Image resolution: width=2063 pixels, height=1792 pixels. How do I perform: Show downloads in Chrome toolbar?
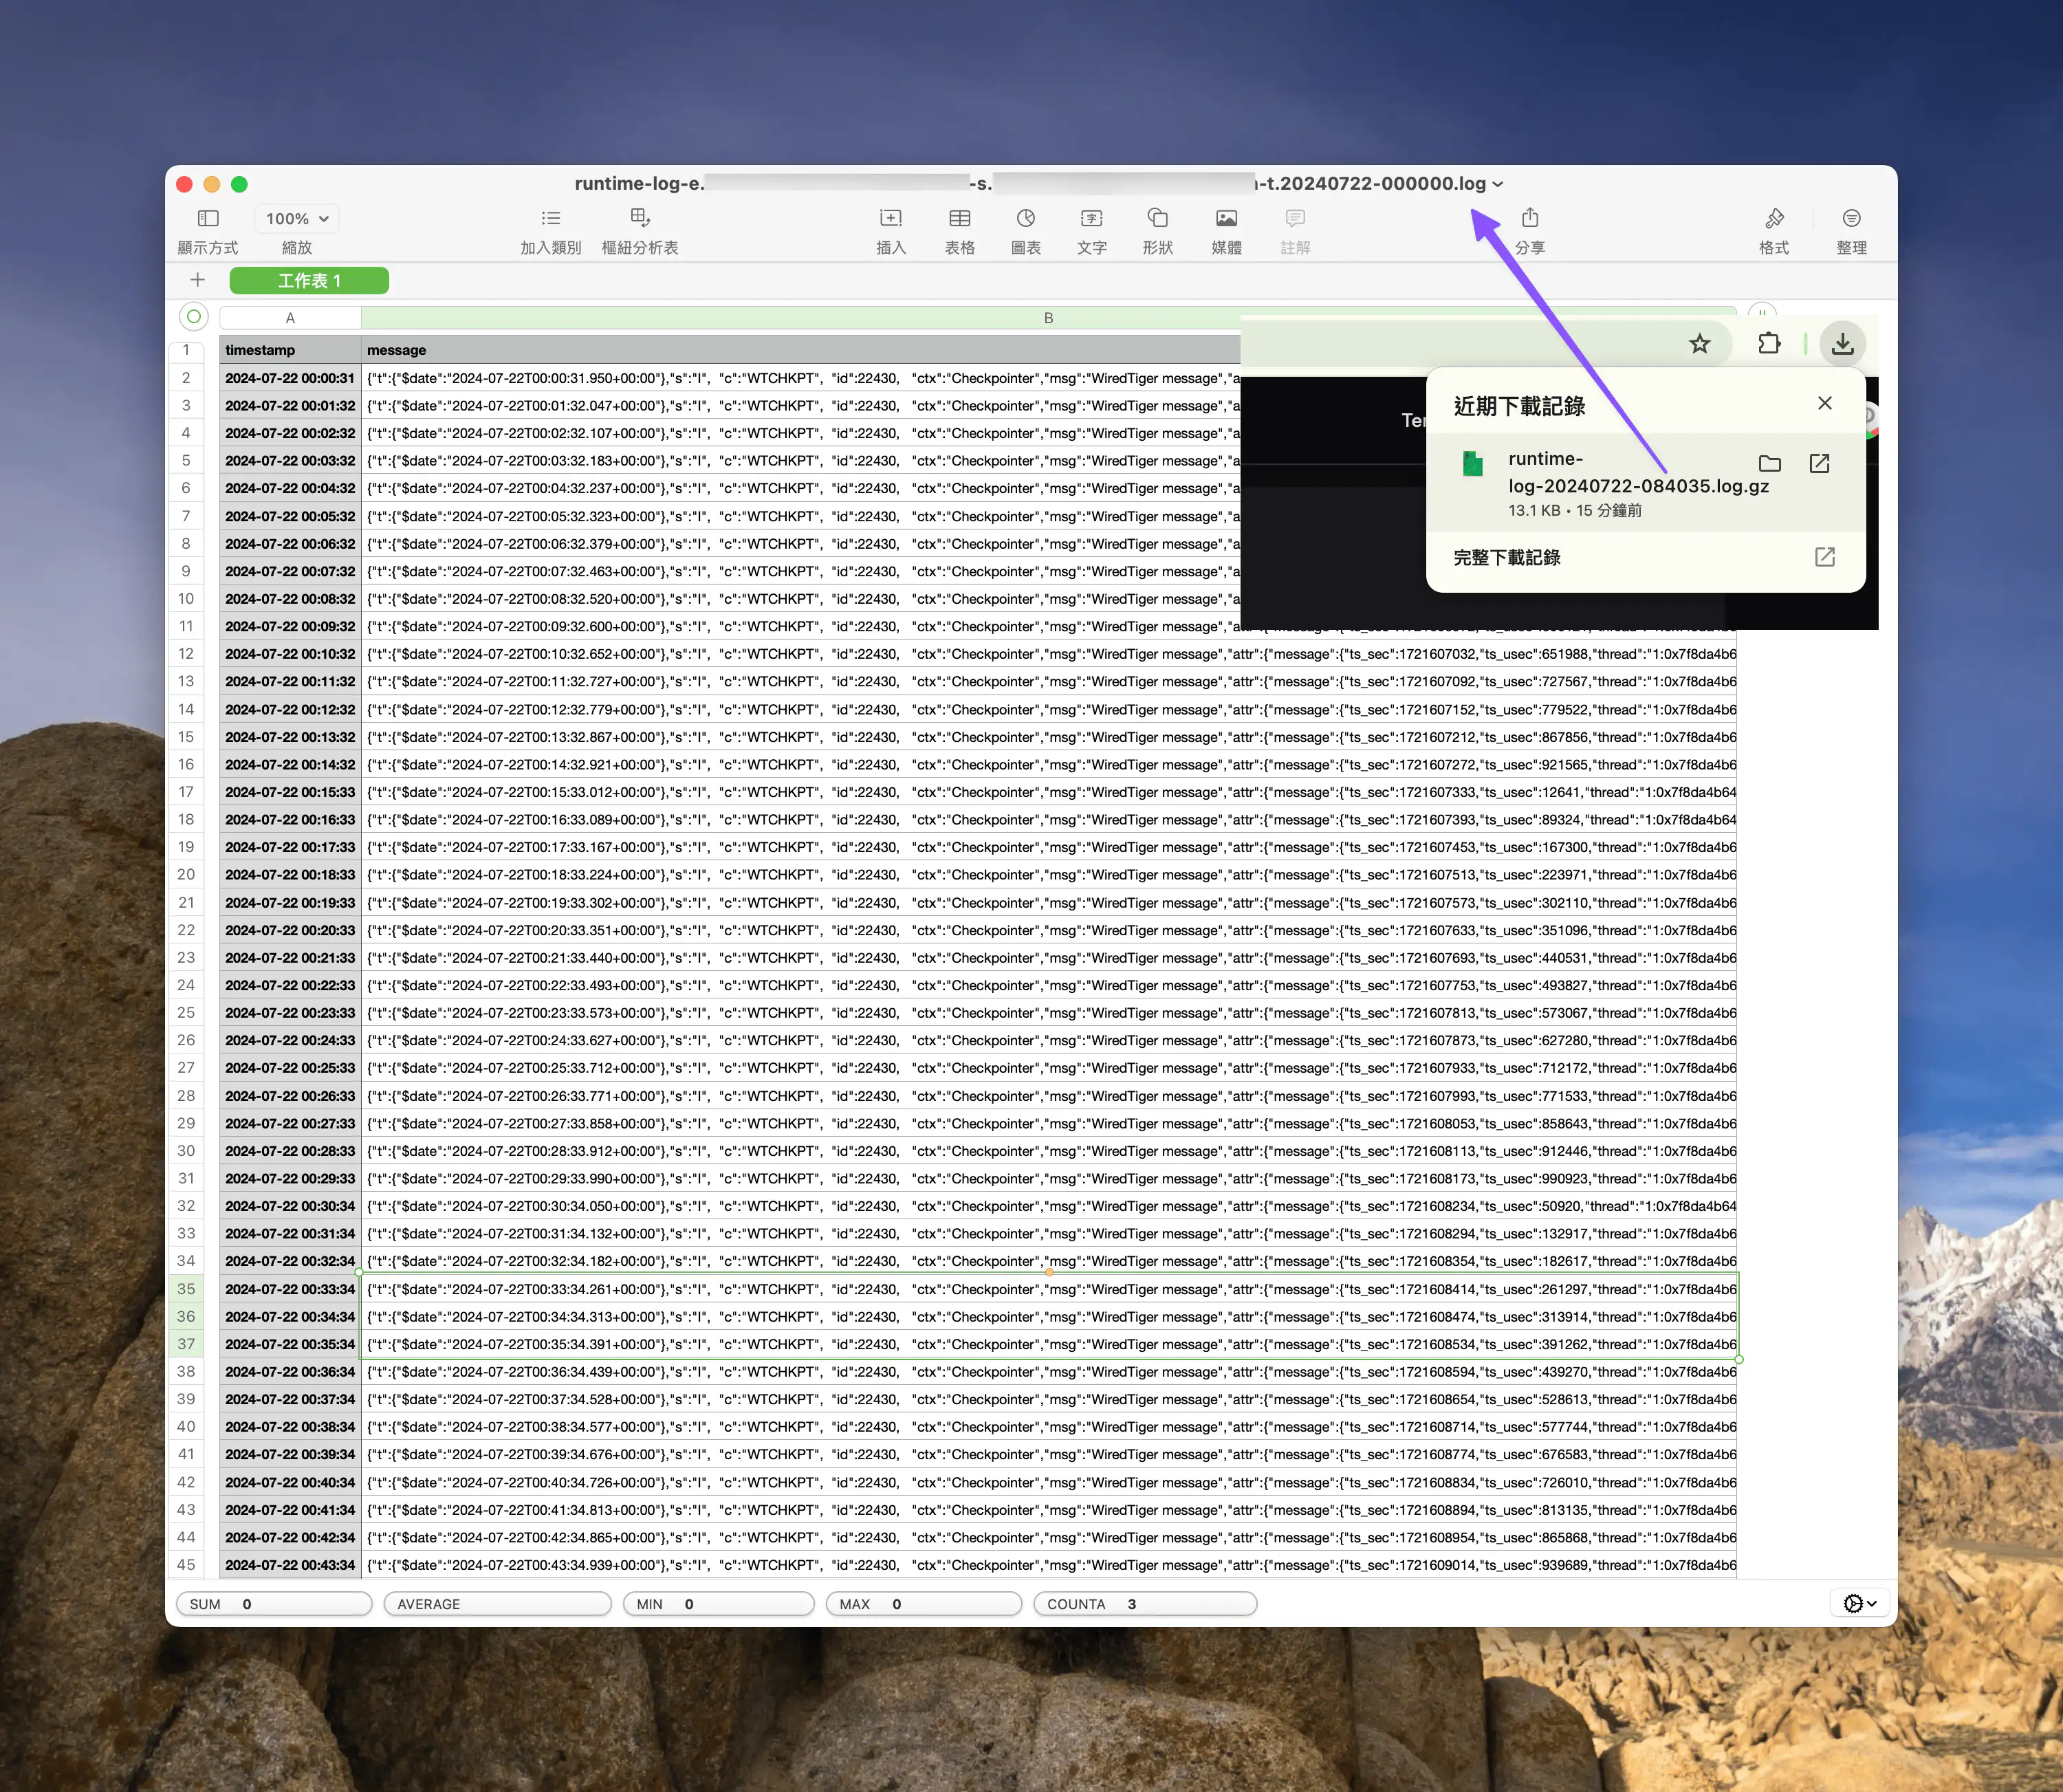pyautogui.click(x=1843, y=343)
